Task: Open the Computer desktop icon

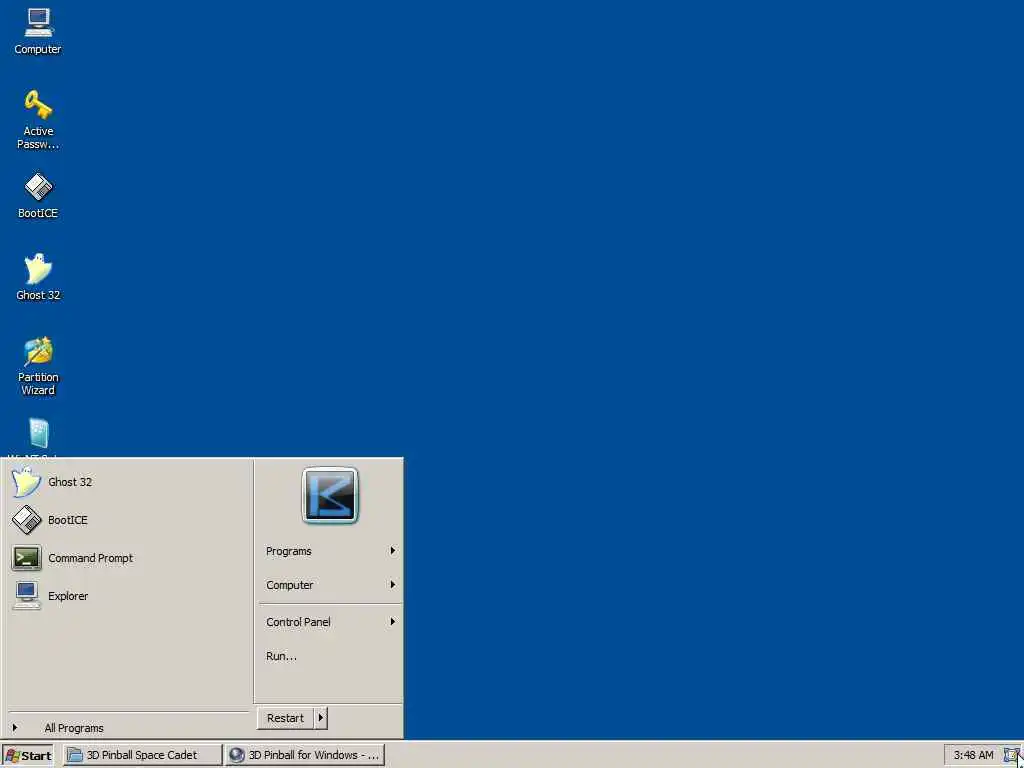Action: click(x=38, y=31)
